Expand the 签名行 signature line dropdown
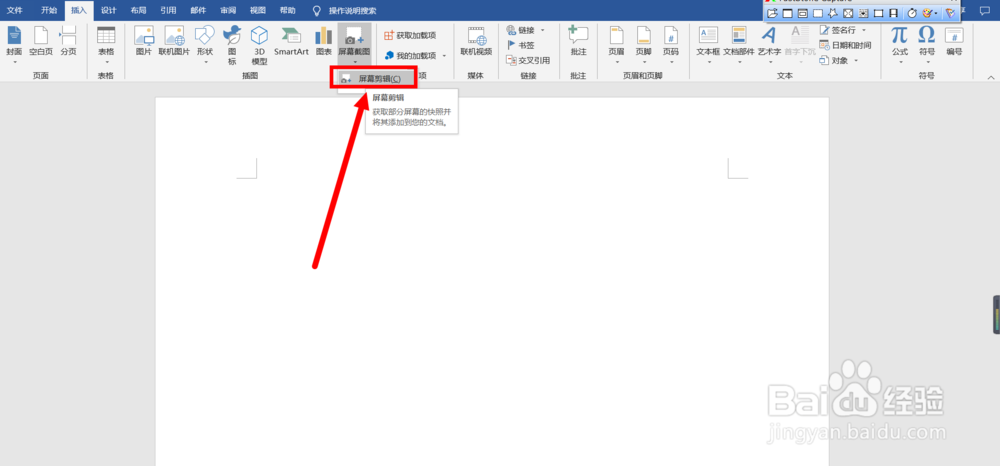This screenshot has width=1000, height=466. pyautogui.click(x=864, y=30)
